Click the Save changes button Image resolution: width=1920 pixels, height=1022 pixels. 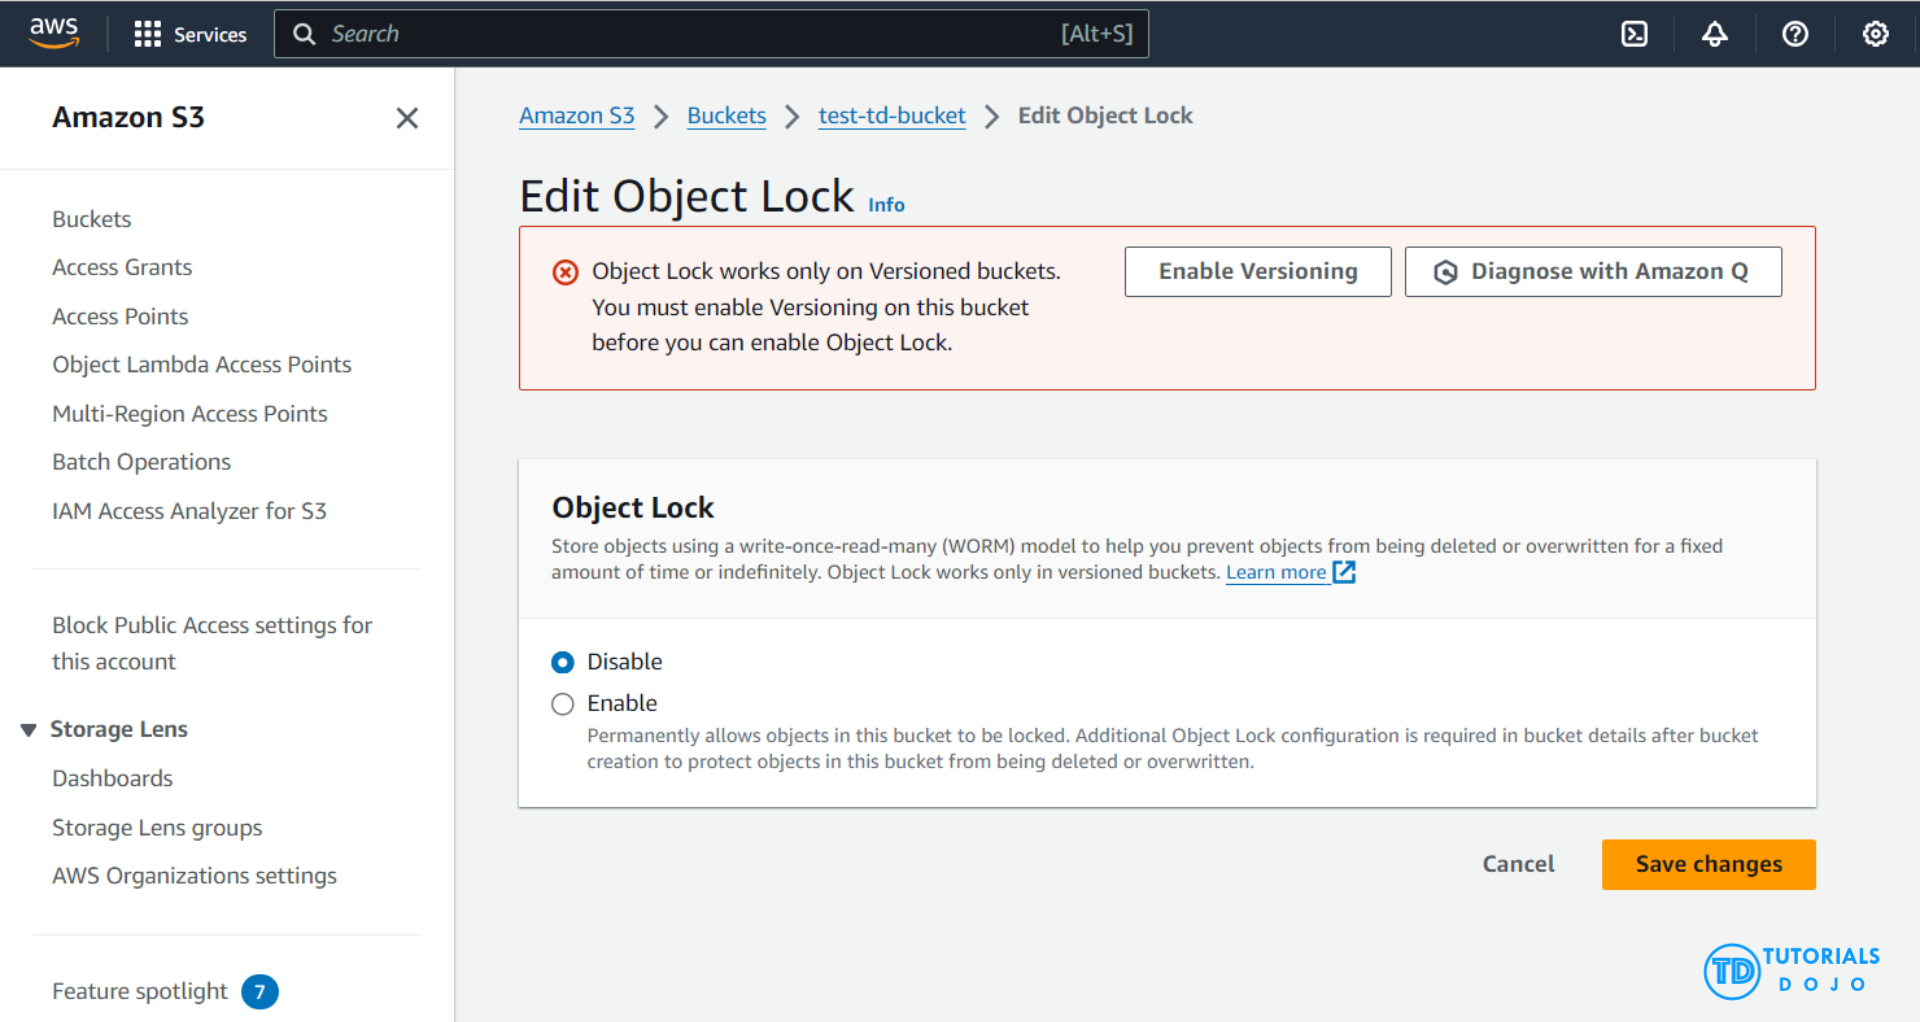coord(1709,865)
